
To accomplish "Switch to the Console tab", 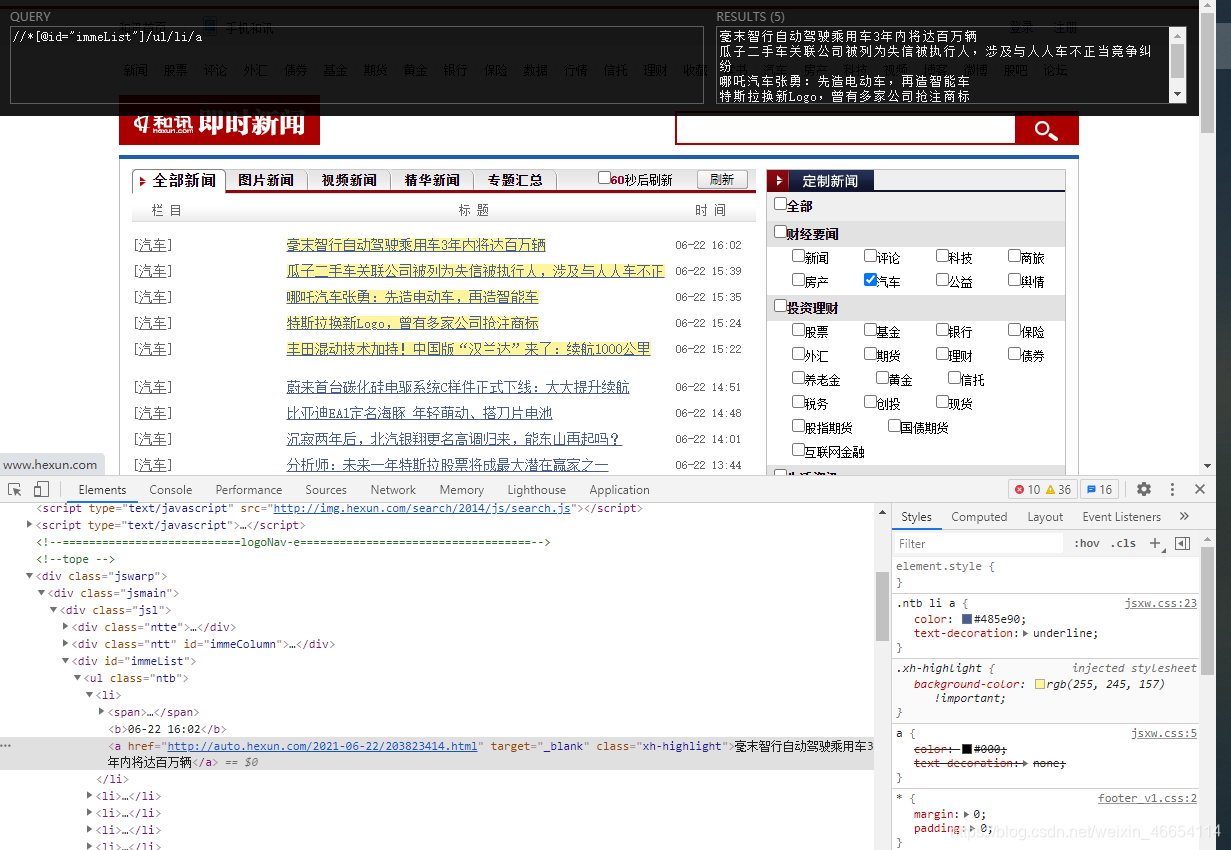I will 171,490.
